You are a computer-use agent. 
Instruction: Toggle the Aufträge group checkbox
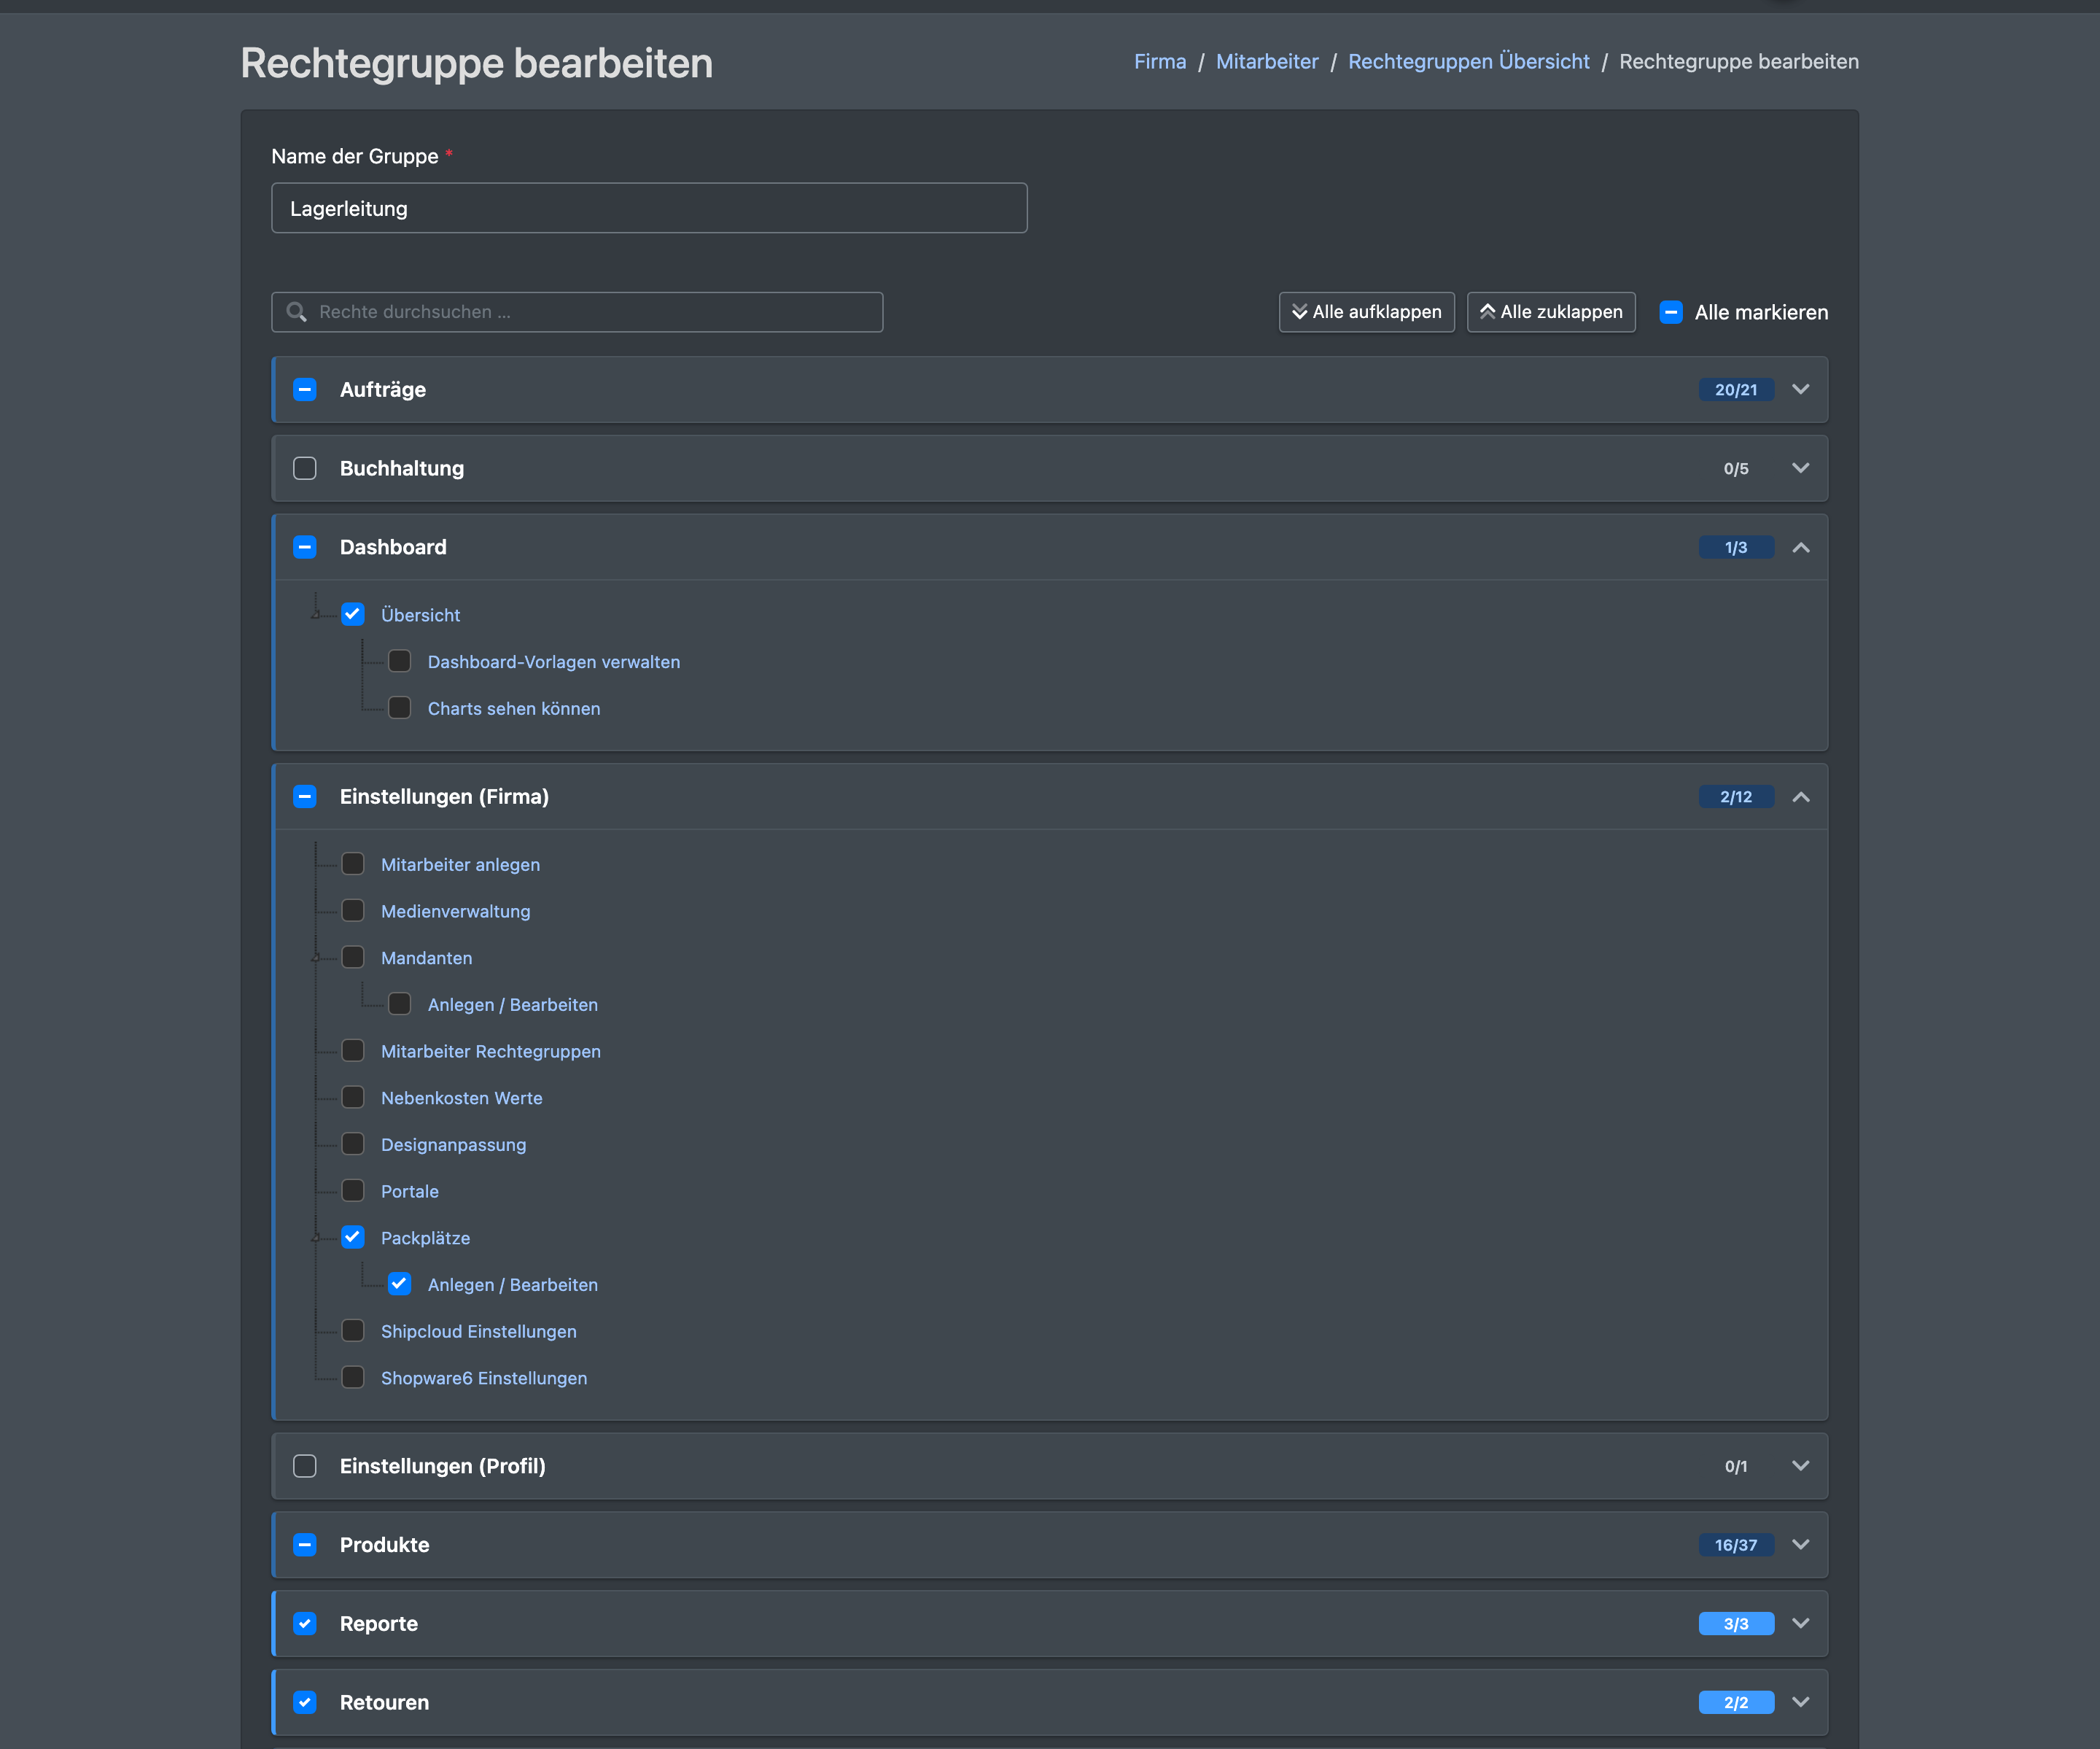point(305,390)
